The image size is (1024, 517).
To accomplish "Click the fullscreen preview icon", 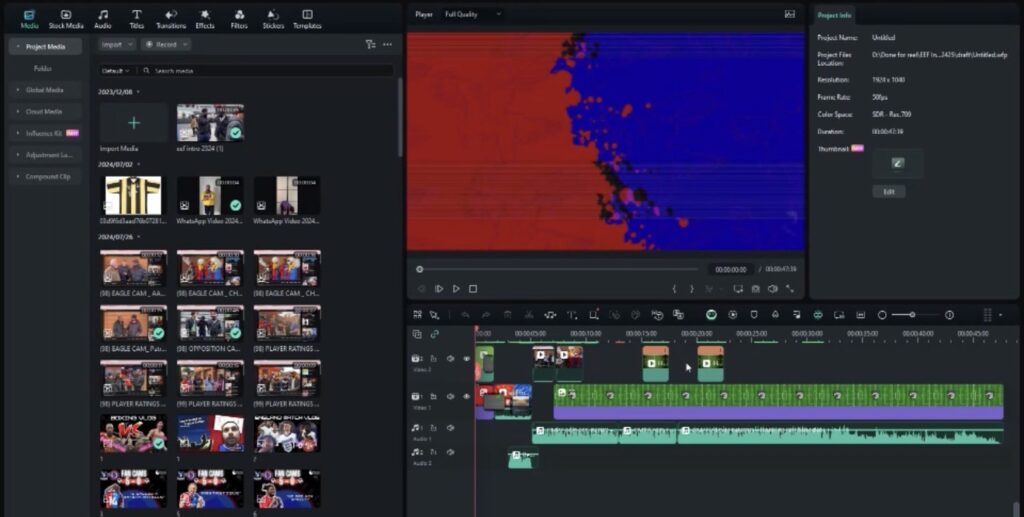I will pyautogui.click(x=789, y=289).
